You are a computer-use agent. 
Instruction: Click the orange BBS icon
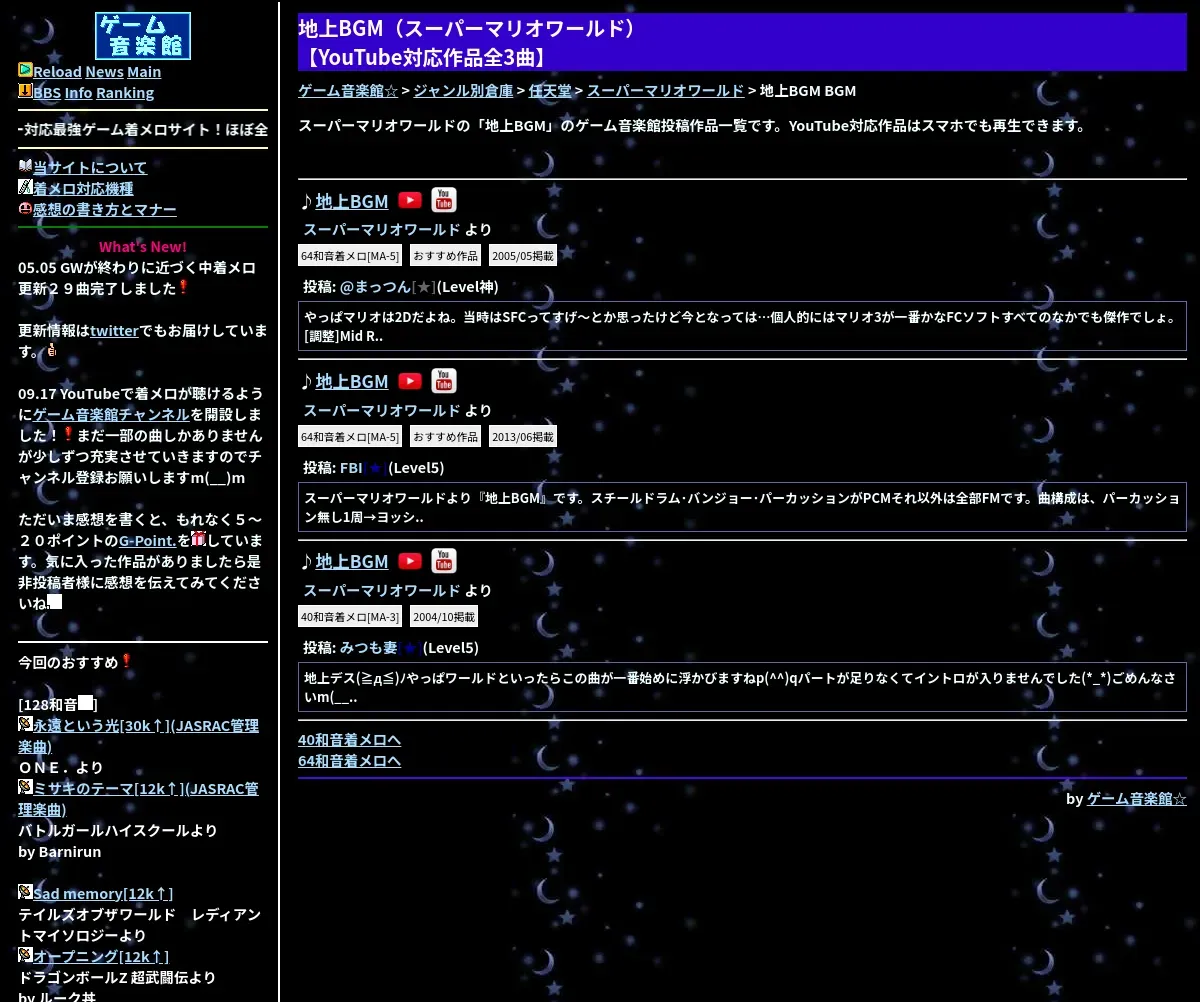[25, 91]
